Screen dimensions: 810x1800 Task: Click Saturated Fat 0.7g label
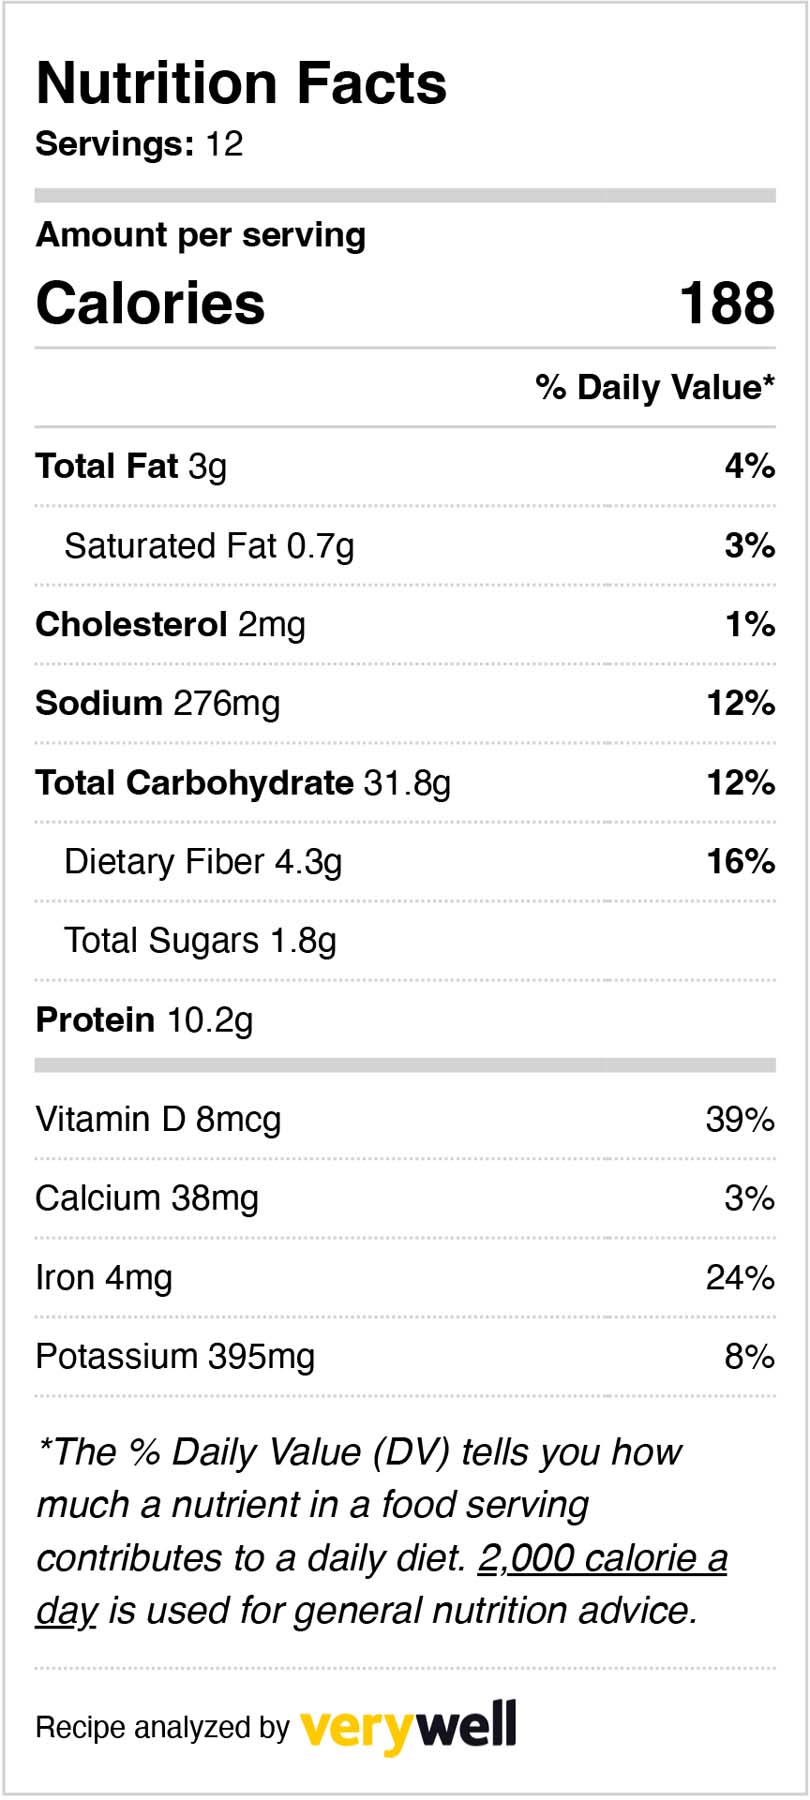point(209,546)
